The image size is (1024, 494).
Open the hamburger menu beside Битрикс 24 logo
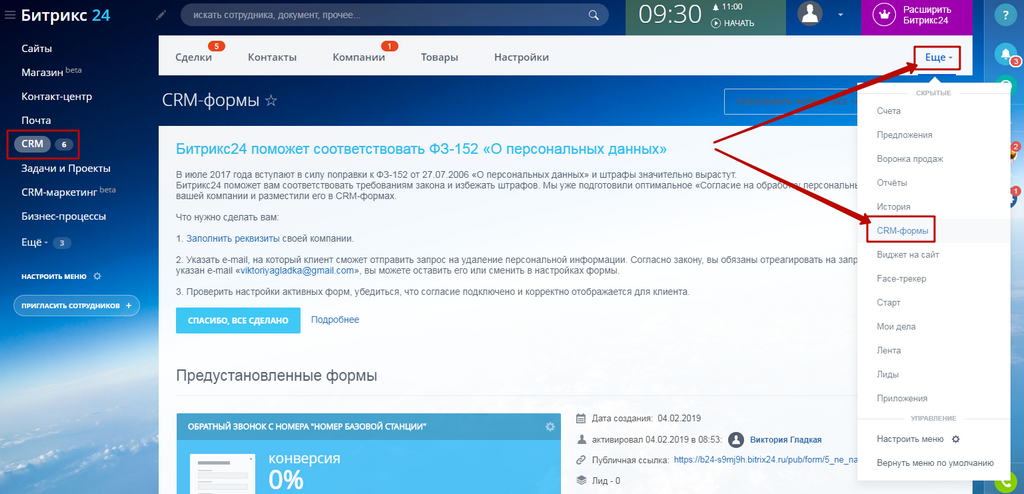click(10, 16)
